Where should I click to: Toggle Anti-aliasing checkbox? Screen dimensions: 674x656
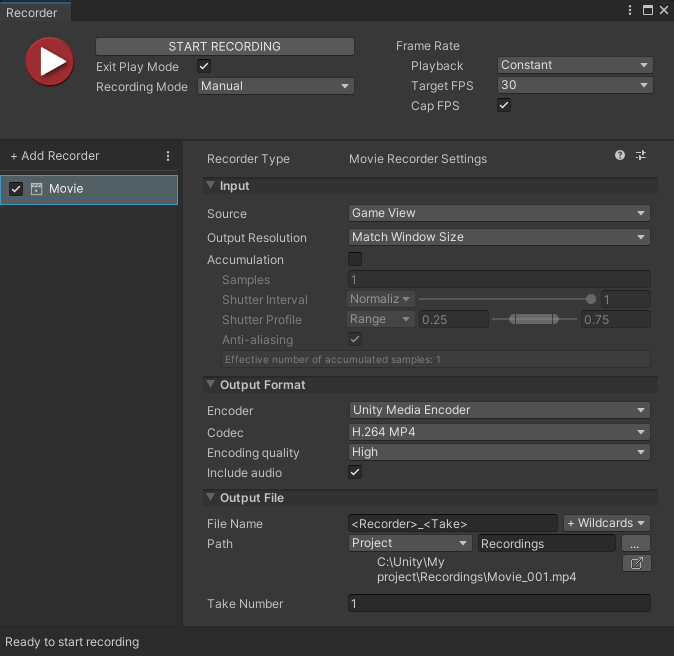tap(355, 339)
